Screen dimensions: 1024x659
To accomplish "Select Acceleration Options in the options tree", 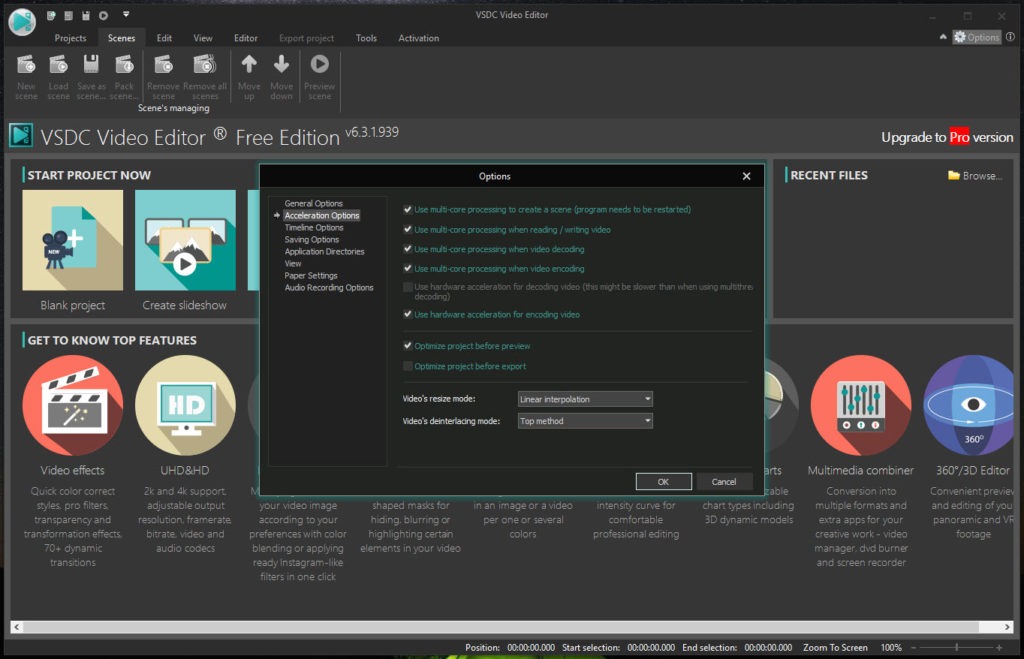I will [322, 216].
